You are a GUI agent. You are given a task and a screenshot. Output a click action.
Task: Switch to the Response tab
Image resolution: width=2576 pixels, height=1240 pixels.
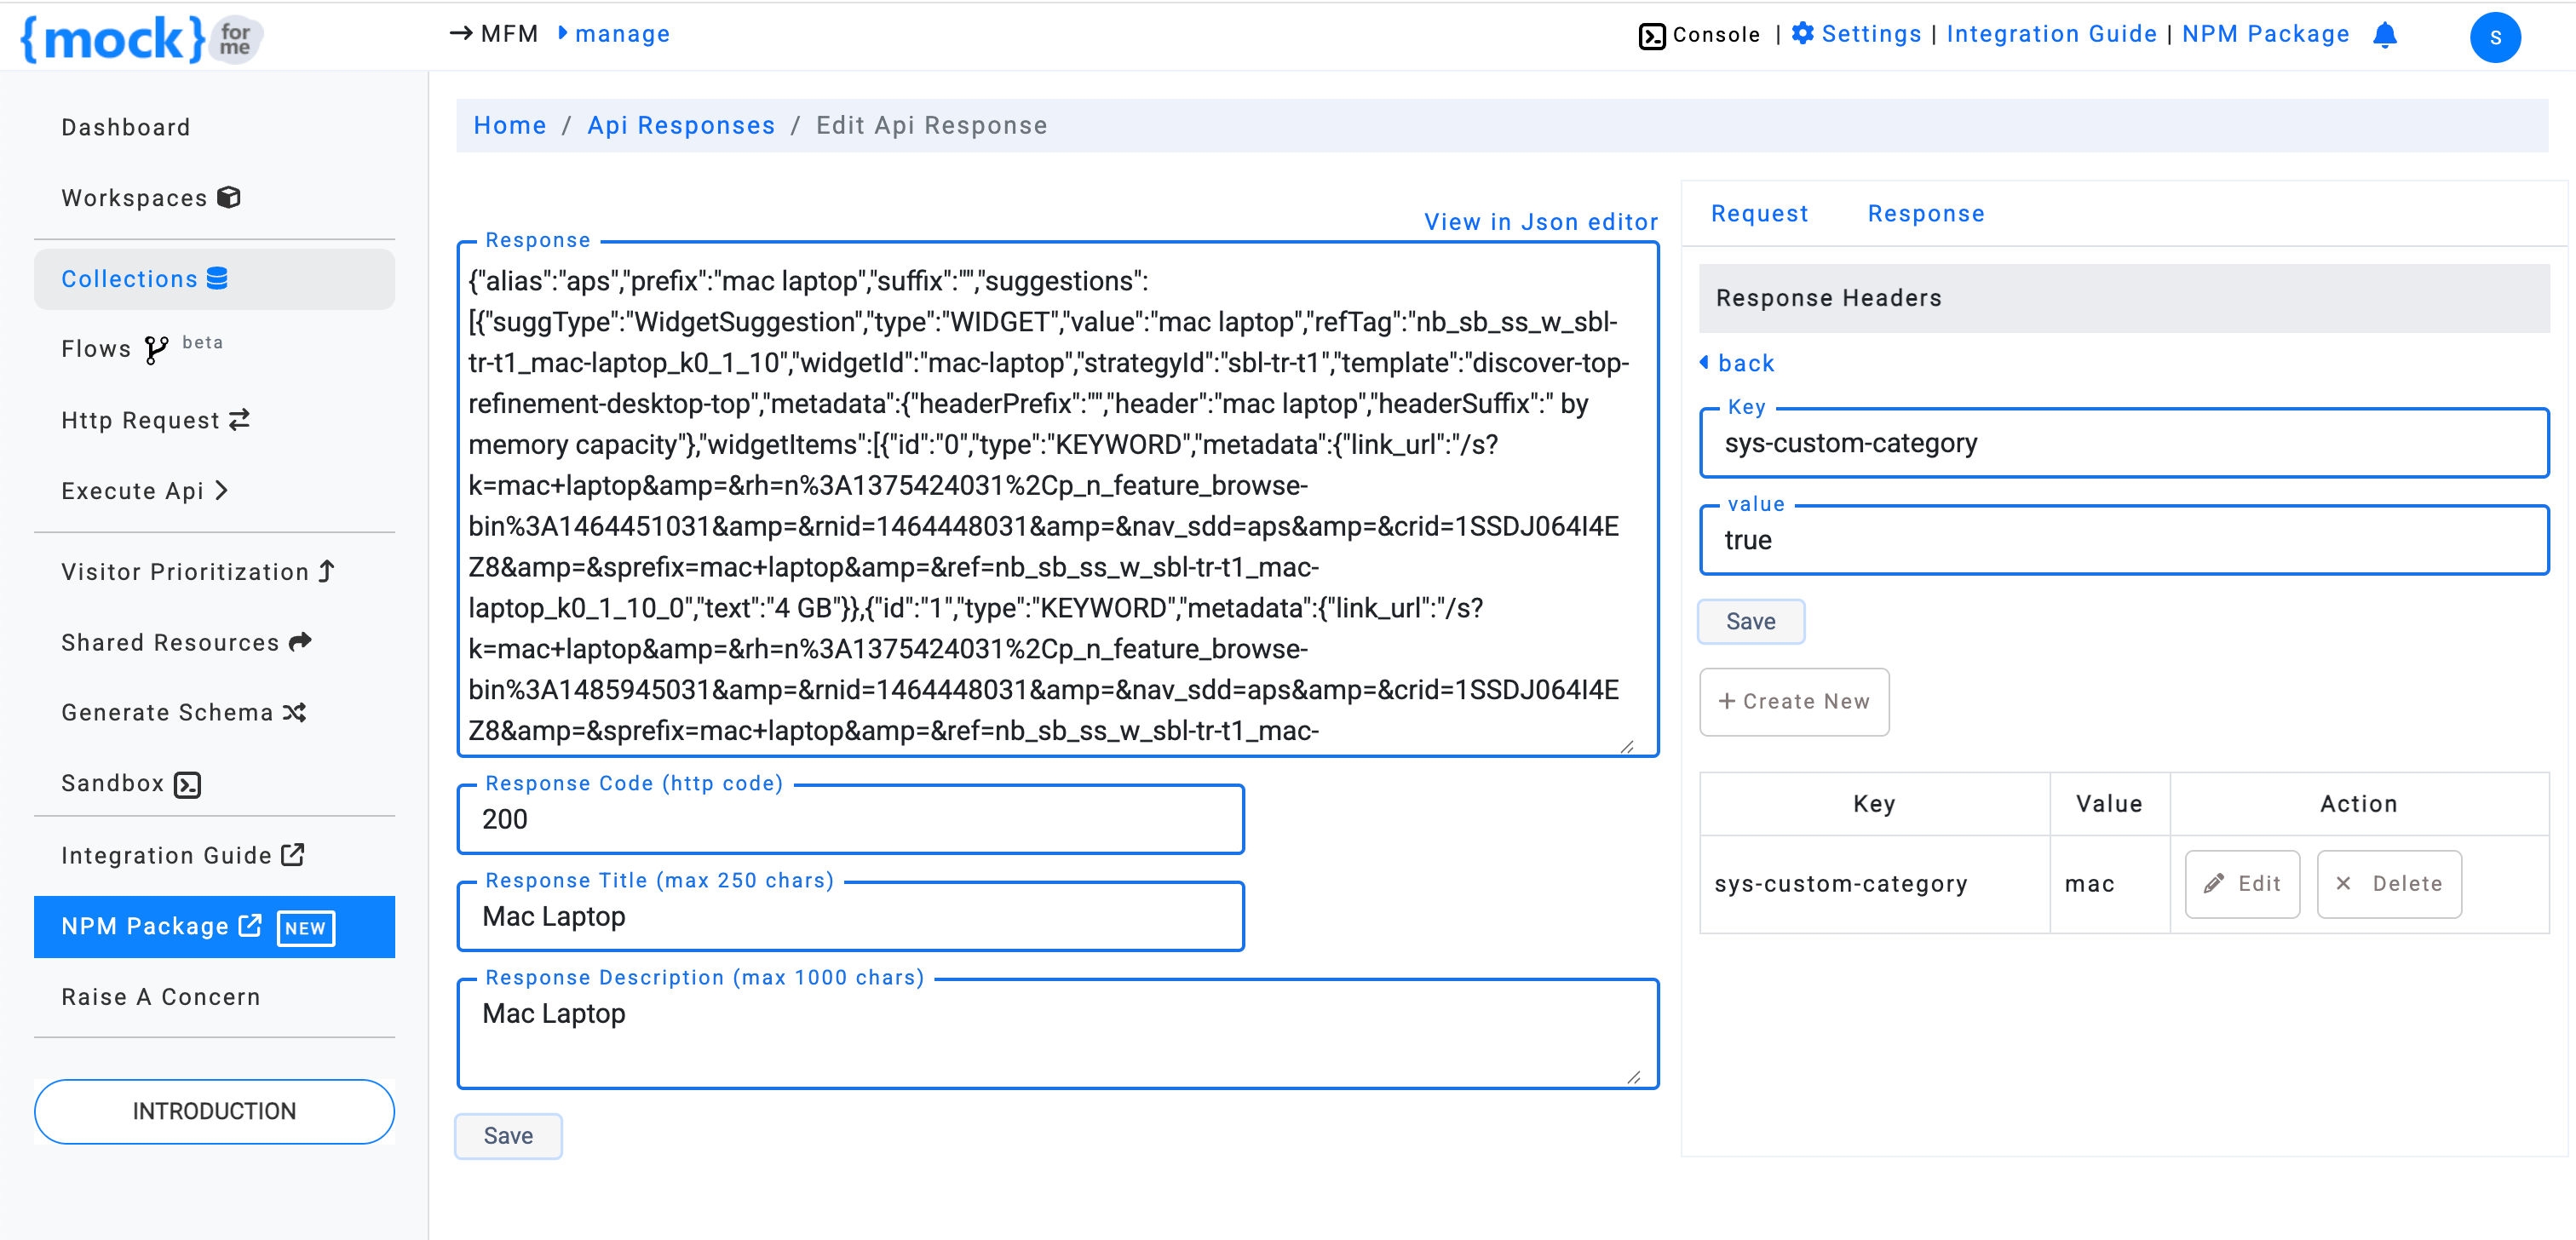tap(1925, 213)
